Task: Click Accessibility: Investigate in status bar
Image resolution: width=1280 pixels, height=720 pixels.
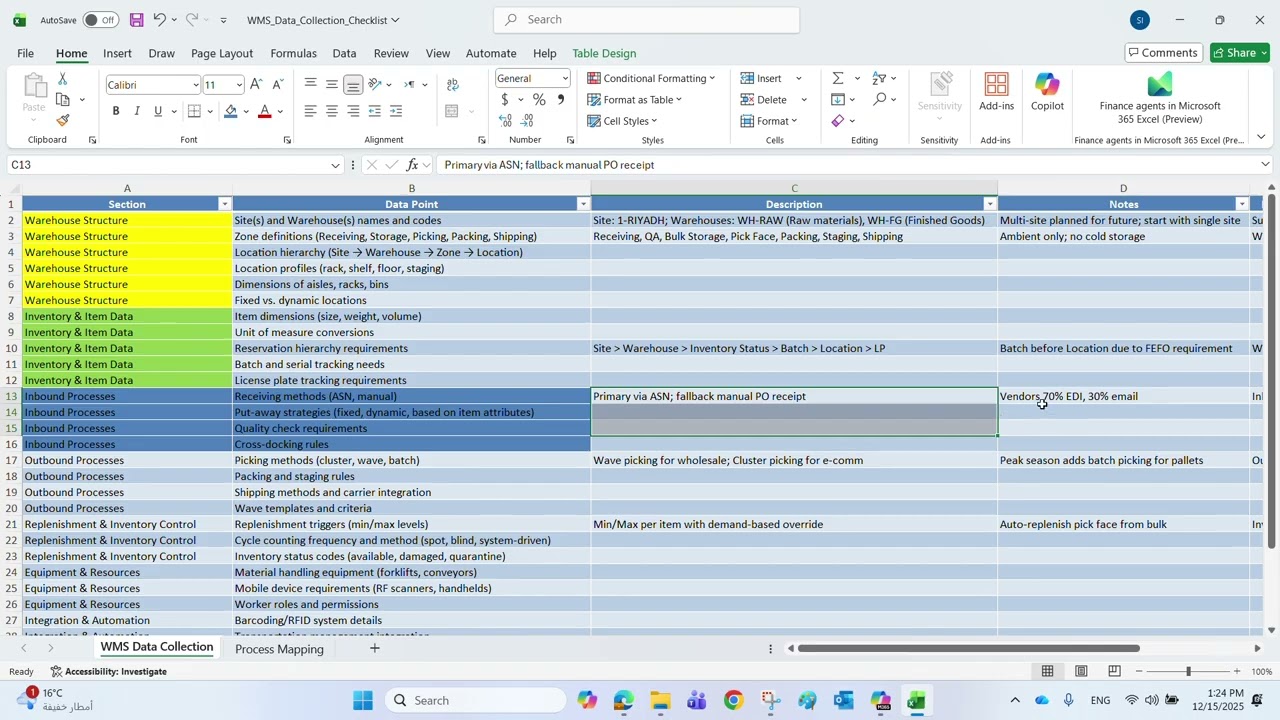Action: (109, 671)
